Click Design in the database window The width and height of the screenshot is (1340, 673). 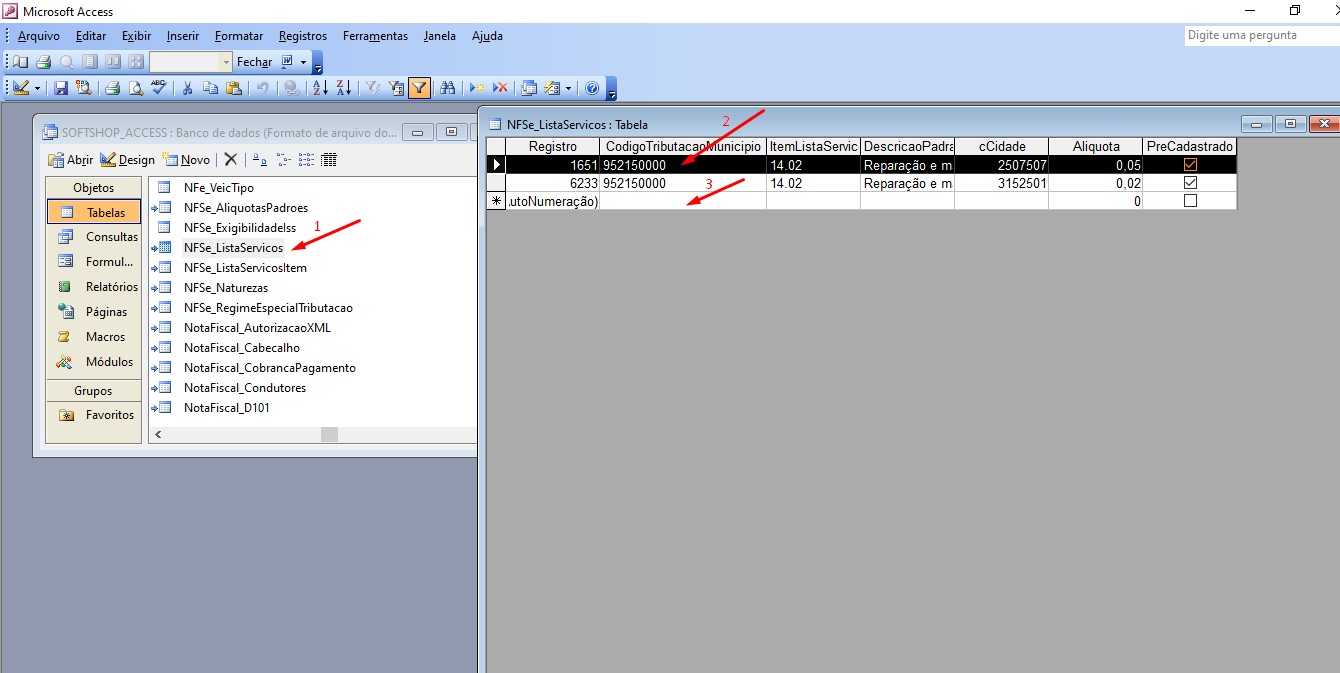[x=128, y=160]
